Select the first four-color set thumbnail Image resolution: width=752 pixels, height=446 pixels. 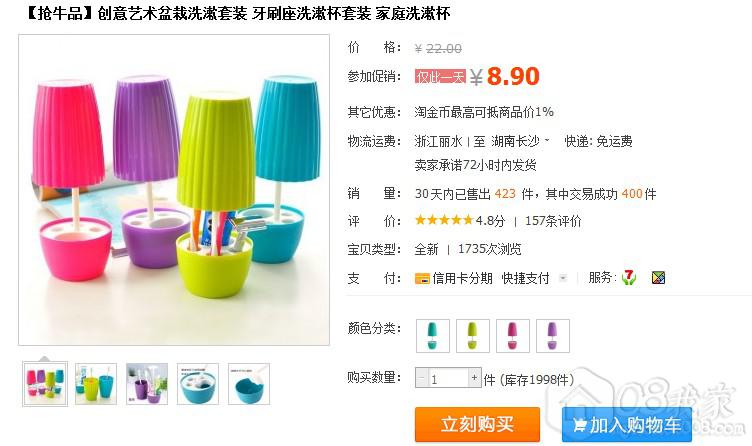[x=45, y=384]
